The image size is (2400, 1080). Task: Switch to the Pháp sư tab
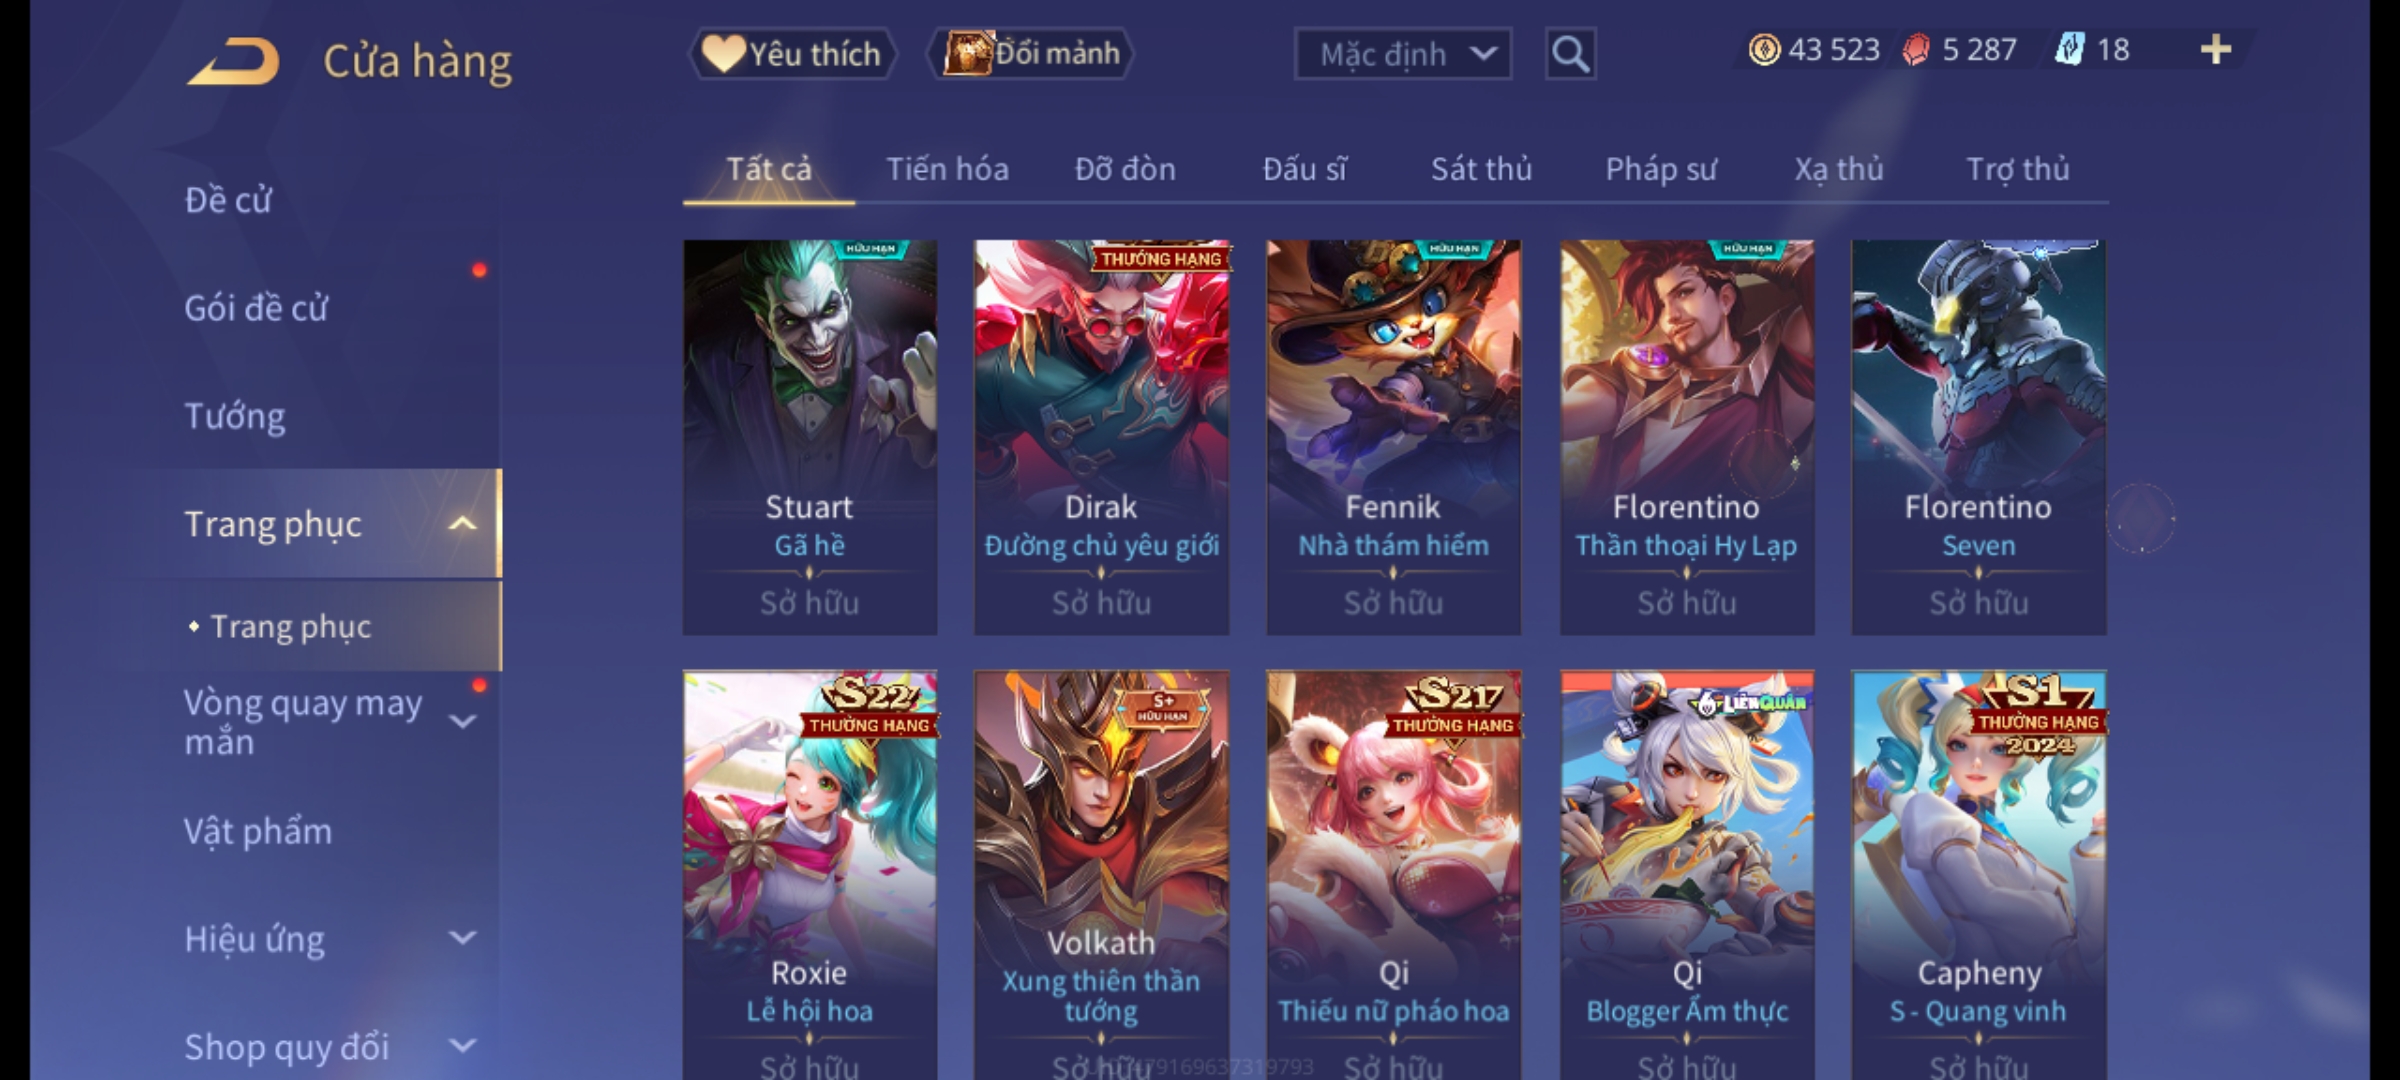coord(1661,169)
